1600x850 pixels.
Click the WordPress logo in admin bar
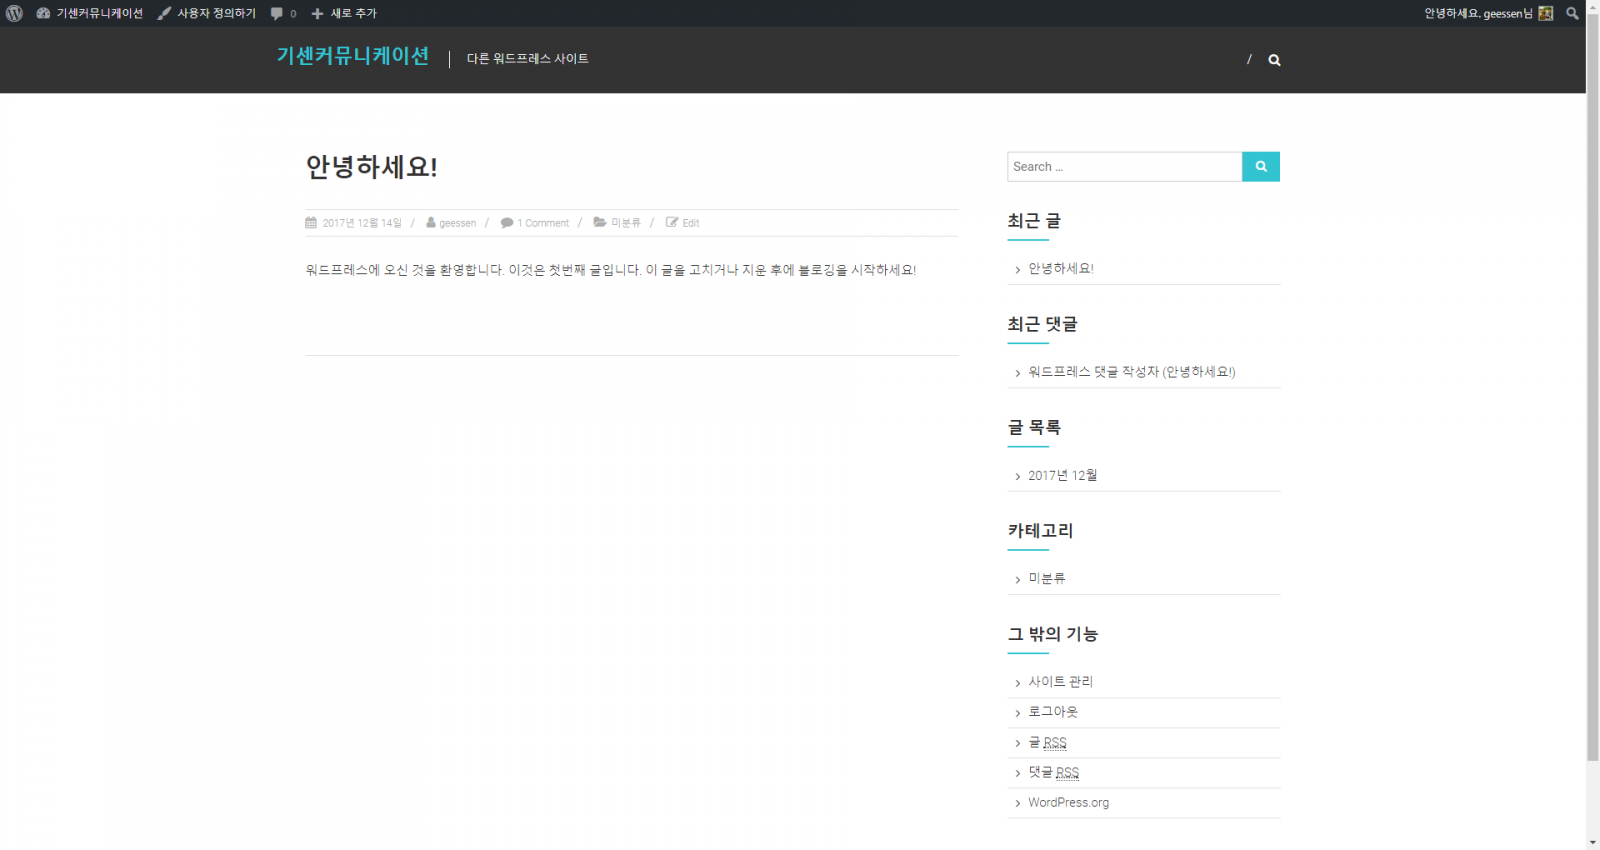[x=14, y=13]
